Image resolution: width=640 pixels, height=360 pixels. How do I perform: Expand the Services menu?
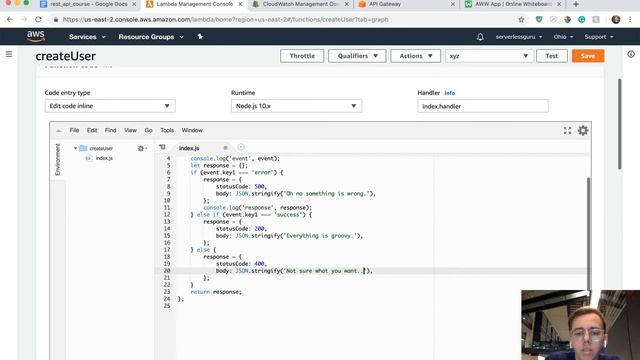pyautogui.click(x=87, y=37)
